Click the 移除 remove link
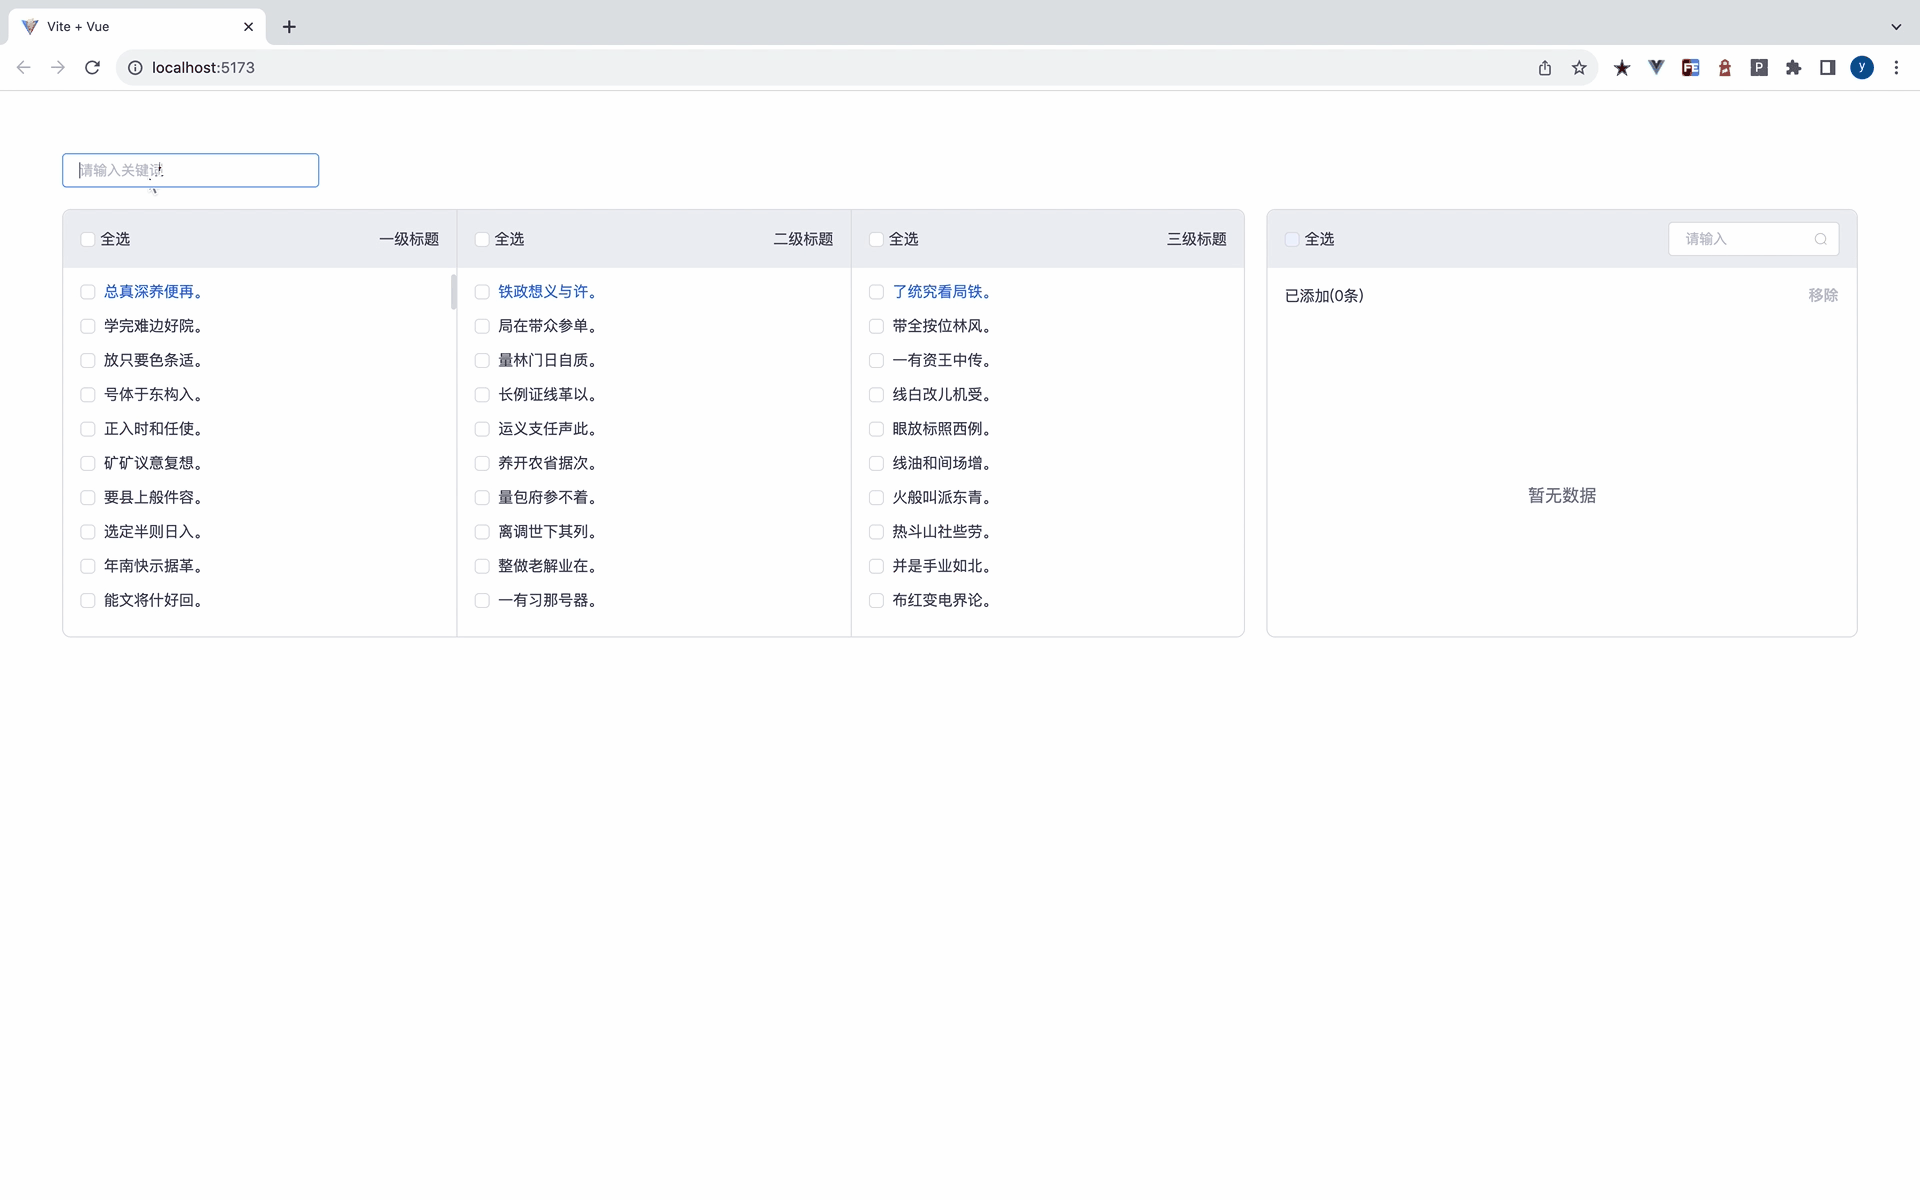 1822,295
